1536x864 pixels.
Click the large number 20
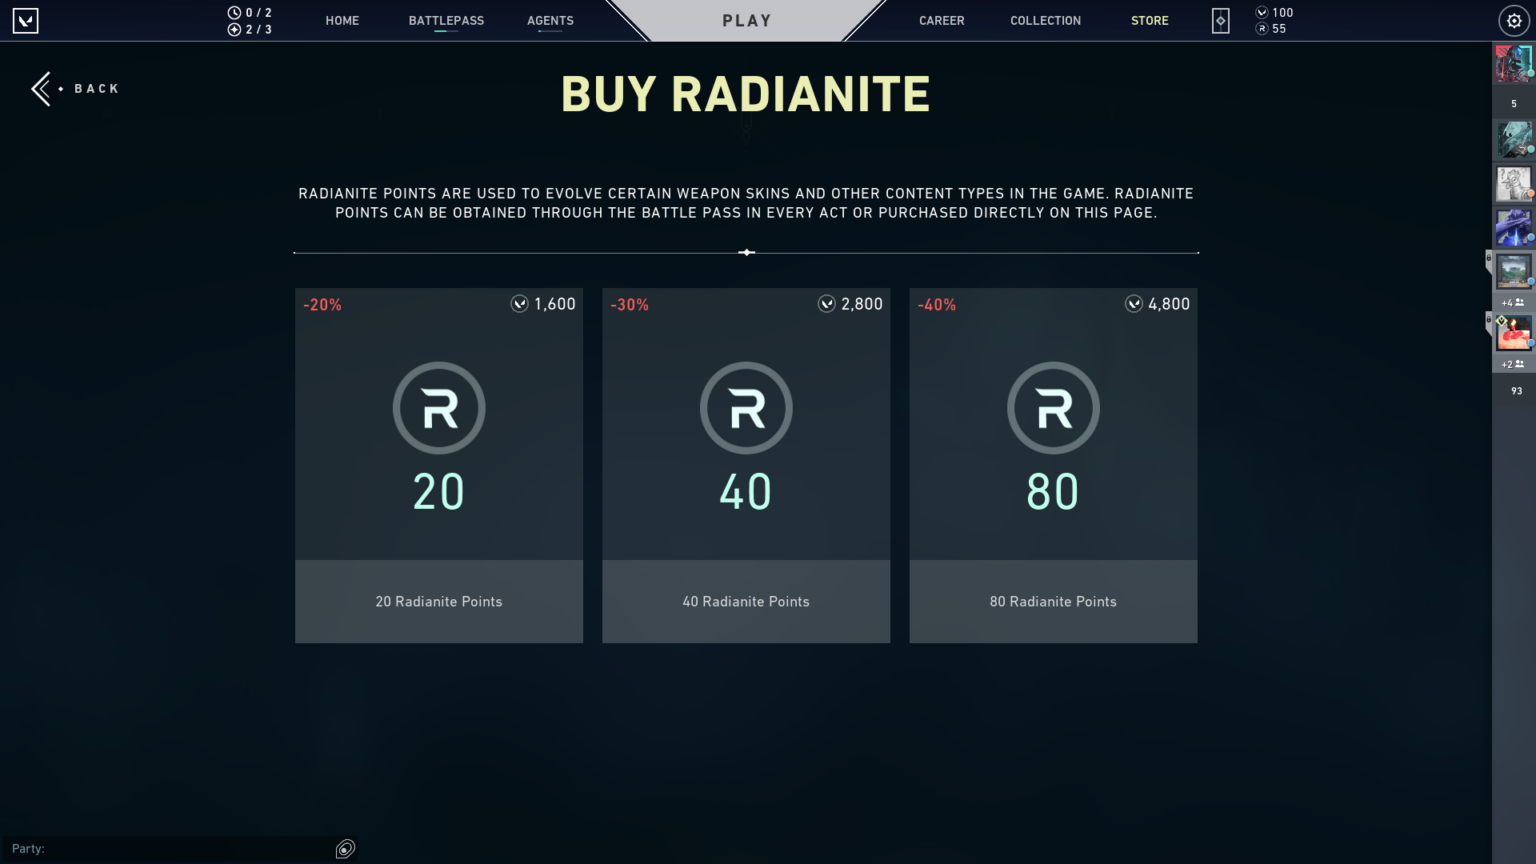coord(439,492)
